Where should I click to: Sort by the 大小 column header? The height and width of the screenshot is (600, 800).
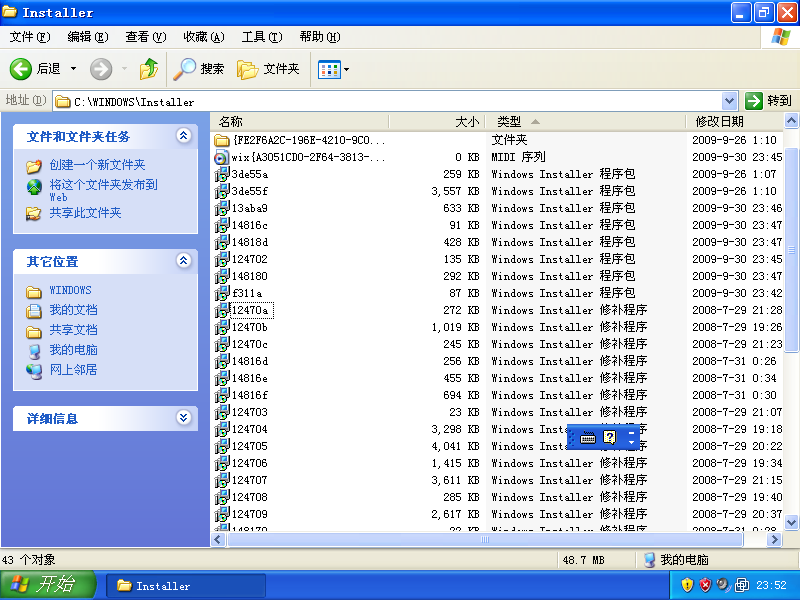click(x=437, y=121)
